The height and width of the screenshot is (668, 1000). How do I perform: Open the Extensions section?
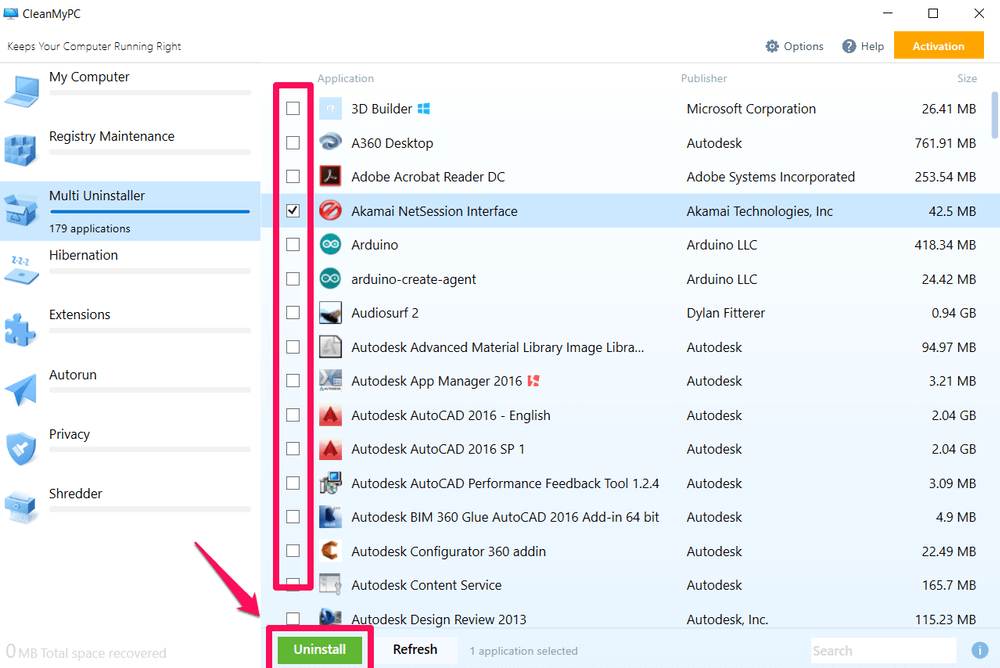(x=130, y=330)
